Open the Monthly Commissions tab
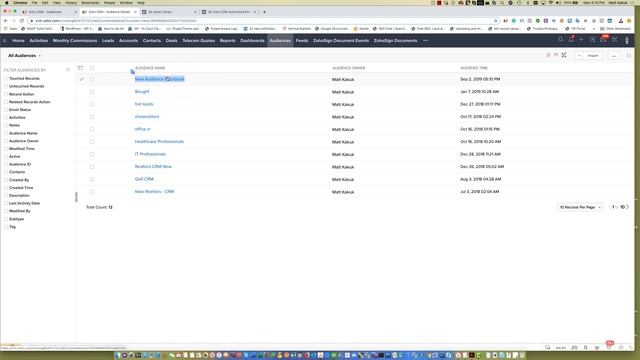The width and height of the screenshot is (640, 360). pos(75,40)
